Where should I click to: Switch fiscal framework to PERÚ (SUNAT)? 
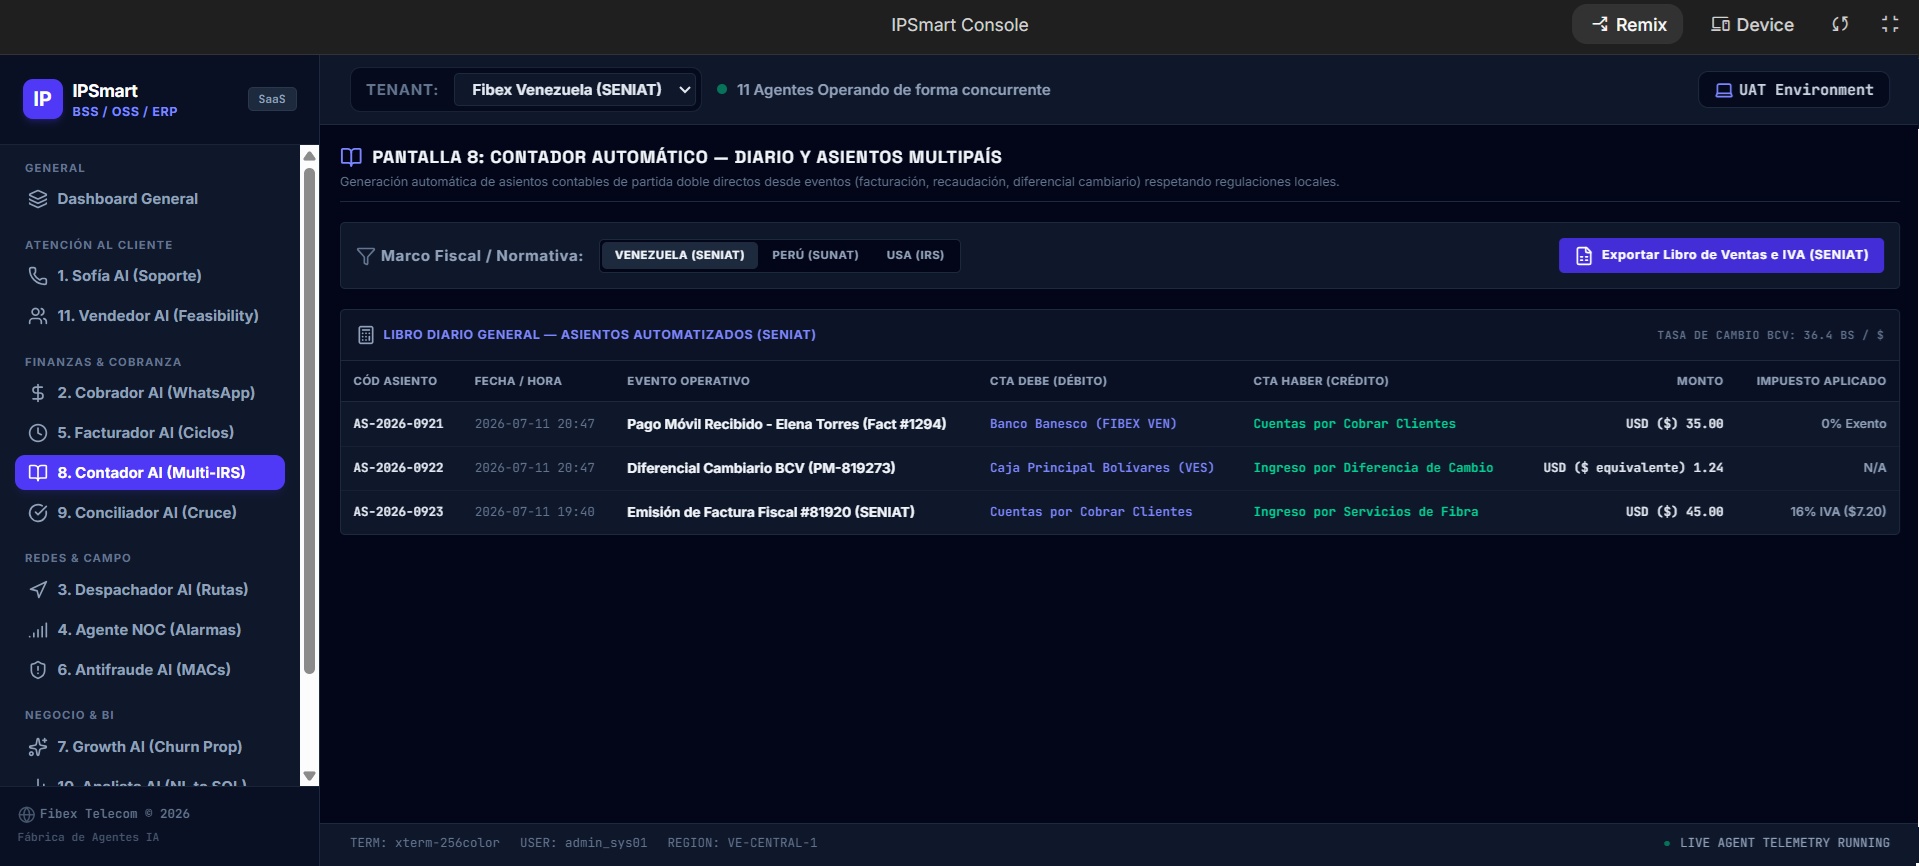[815, 255]
